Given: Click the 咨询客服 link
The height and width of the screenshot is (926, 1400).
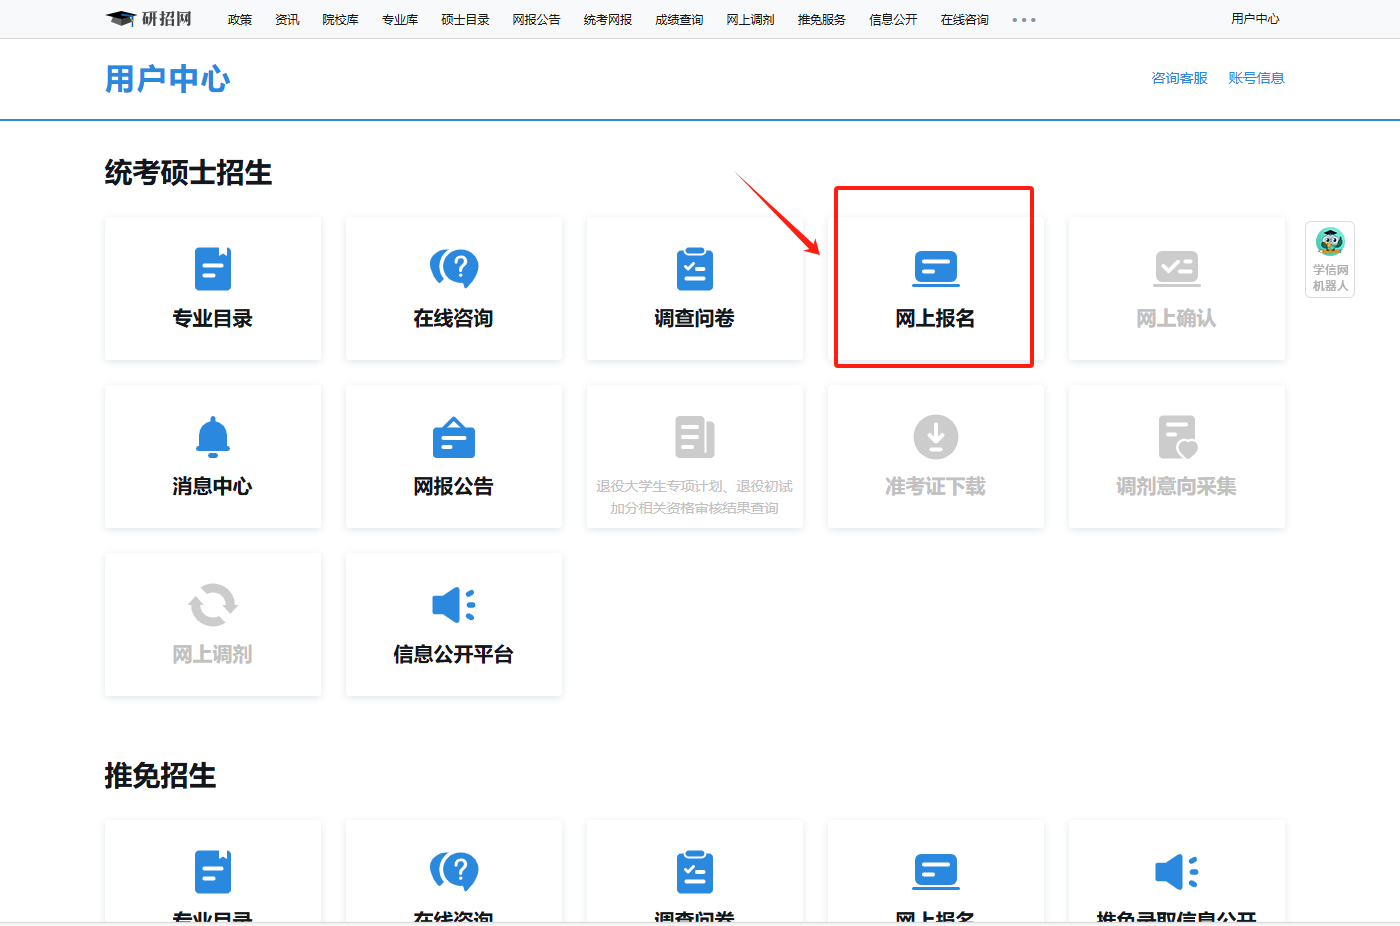Looking at the screenshot, I should 1179,77.
